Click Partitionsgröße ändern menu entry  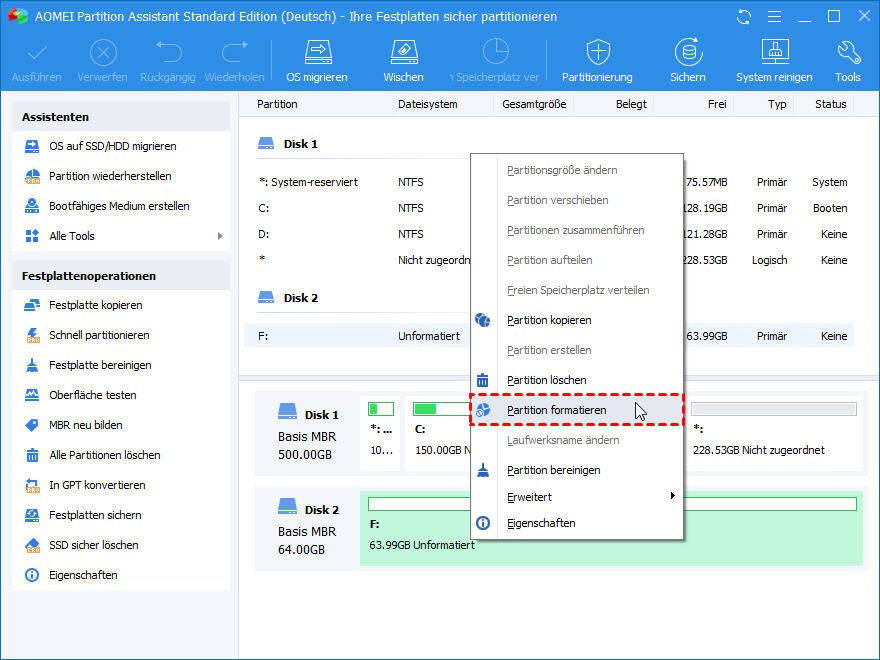pos(576,171)
